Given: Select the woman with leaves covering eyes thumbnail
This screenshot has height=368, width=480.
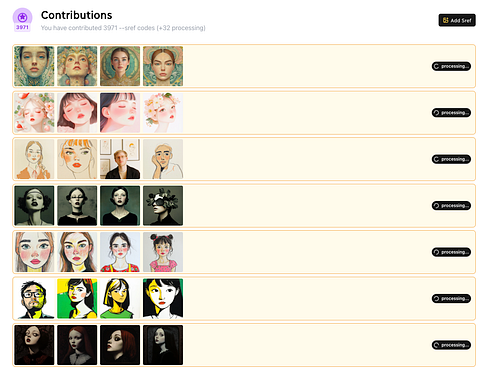Looking at the screenshot, I should click(x=163, y=206).
